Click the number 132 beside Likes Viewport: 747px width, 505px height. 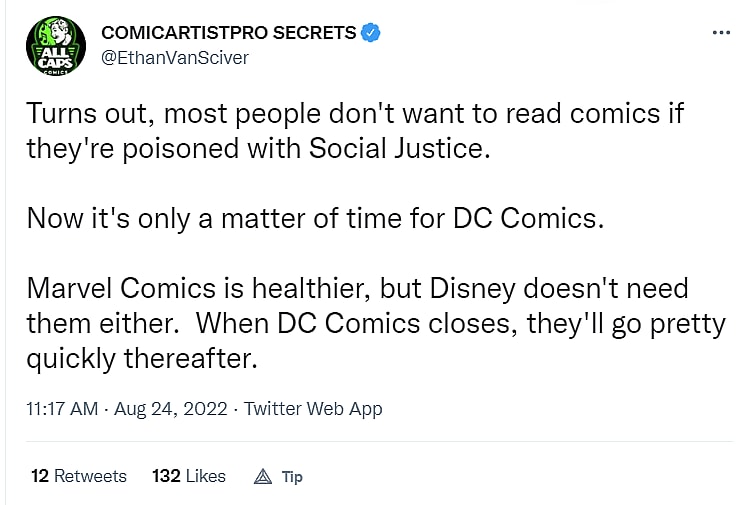[166, 476]
